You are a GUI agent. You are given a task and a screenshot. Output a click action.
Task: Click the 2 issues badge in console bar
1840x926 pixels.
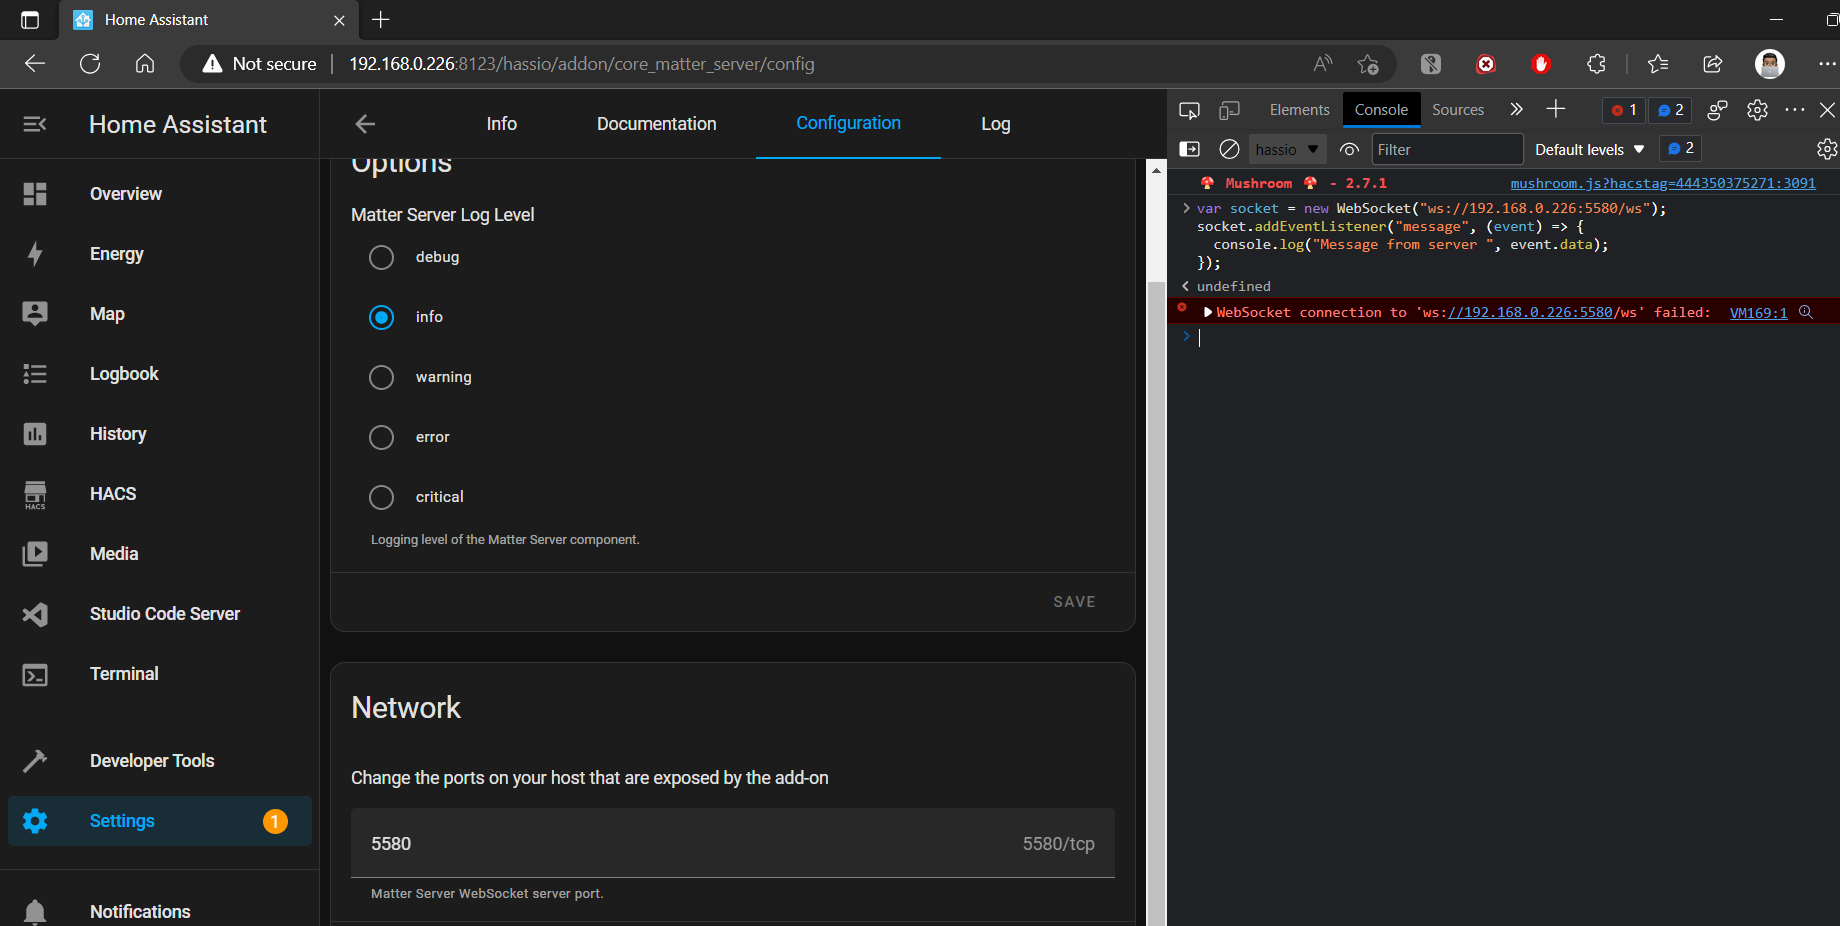[x=1681, y=149]
